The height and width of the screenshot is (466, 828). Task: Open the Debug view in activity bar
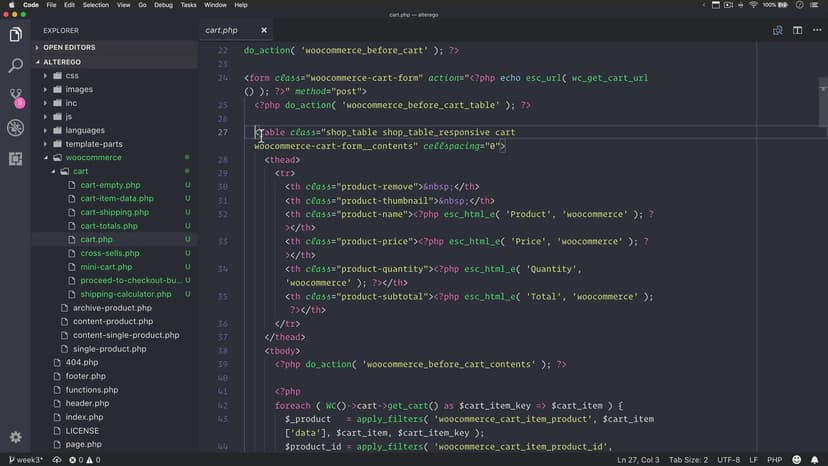pos(15,128)
